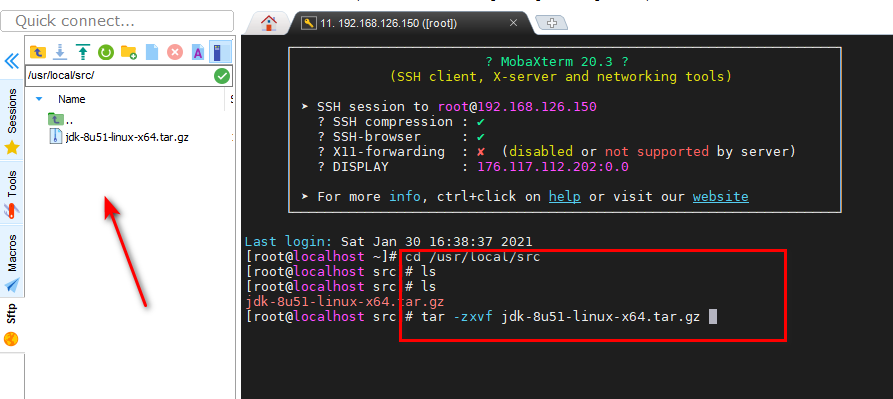
Task: Create a new folder with folder-plus icon
Action: click(129, 52)
